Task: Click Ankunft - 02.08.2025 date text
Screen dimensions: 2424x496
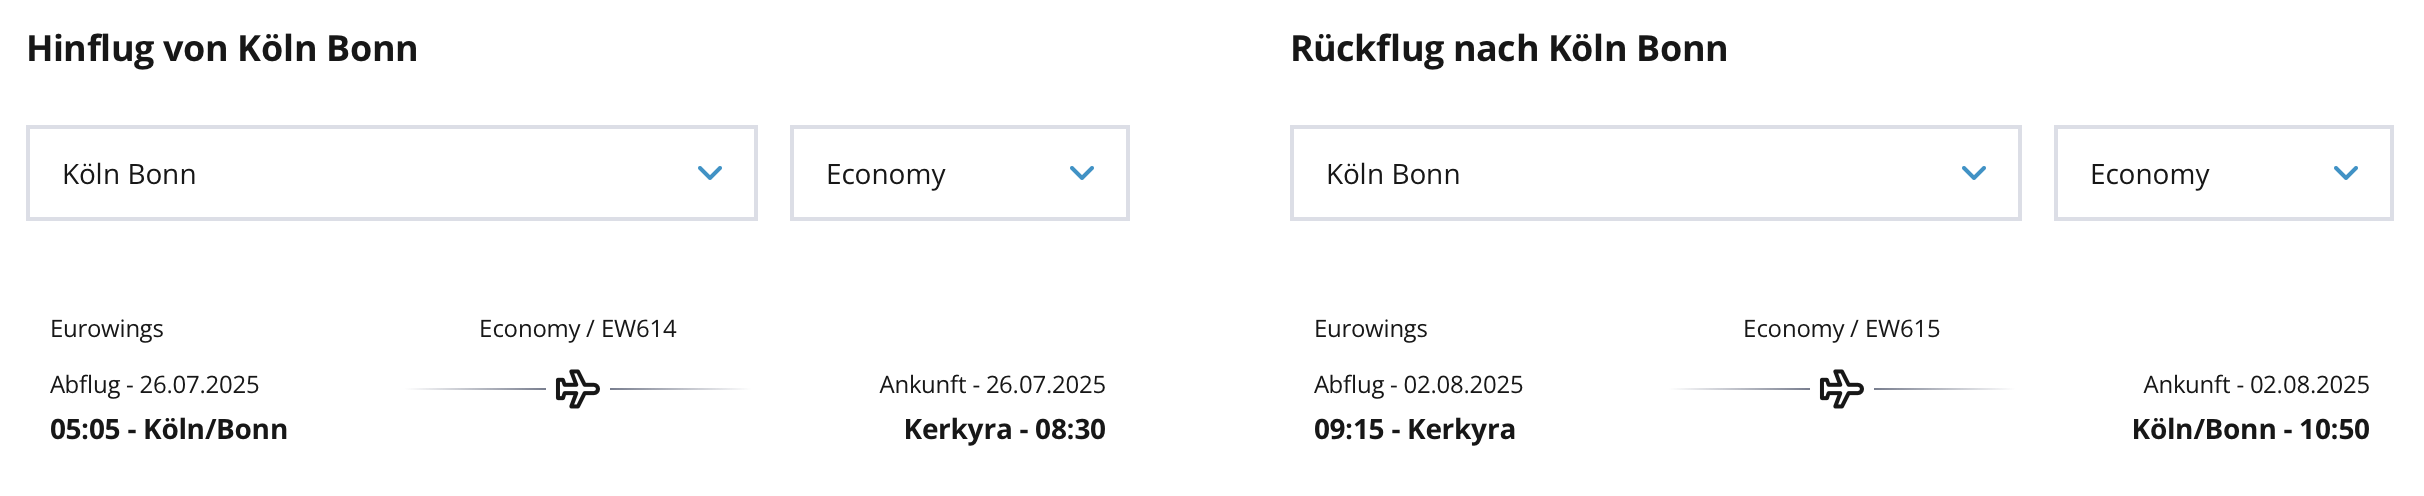Action: pos(2257,385)
